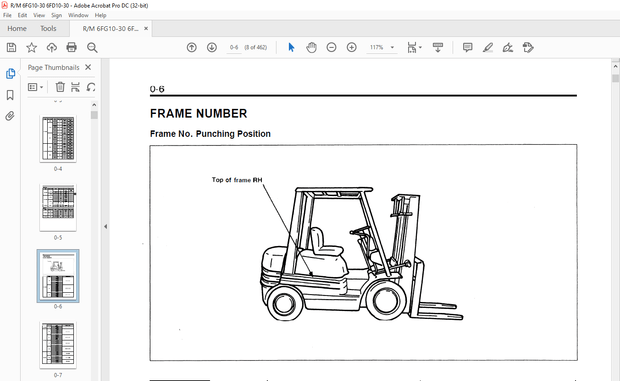The width and height of the screenshot is (620, 381).
Task: Print the document using the printer icon
Action: 72,48
